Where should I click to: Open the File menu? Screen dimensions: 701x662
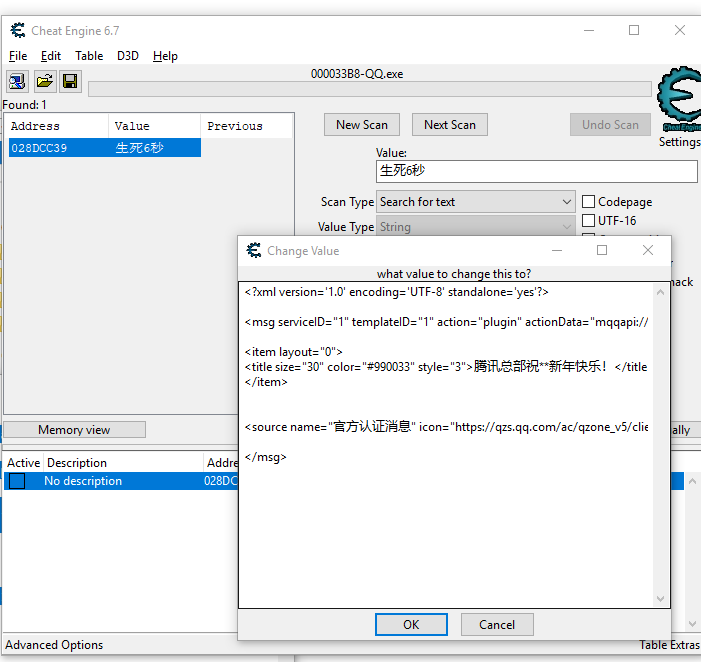(18, 56)
